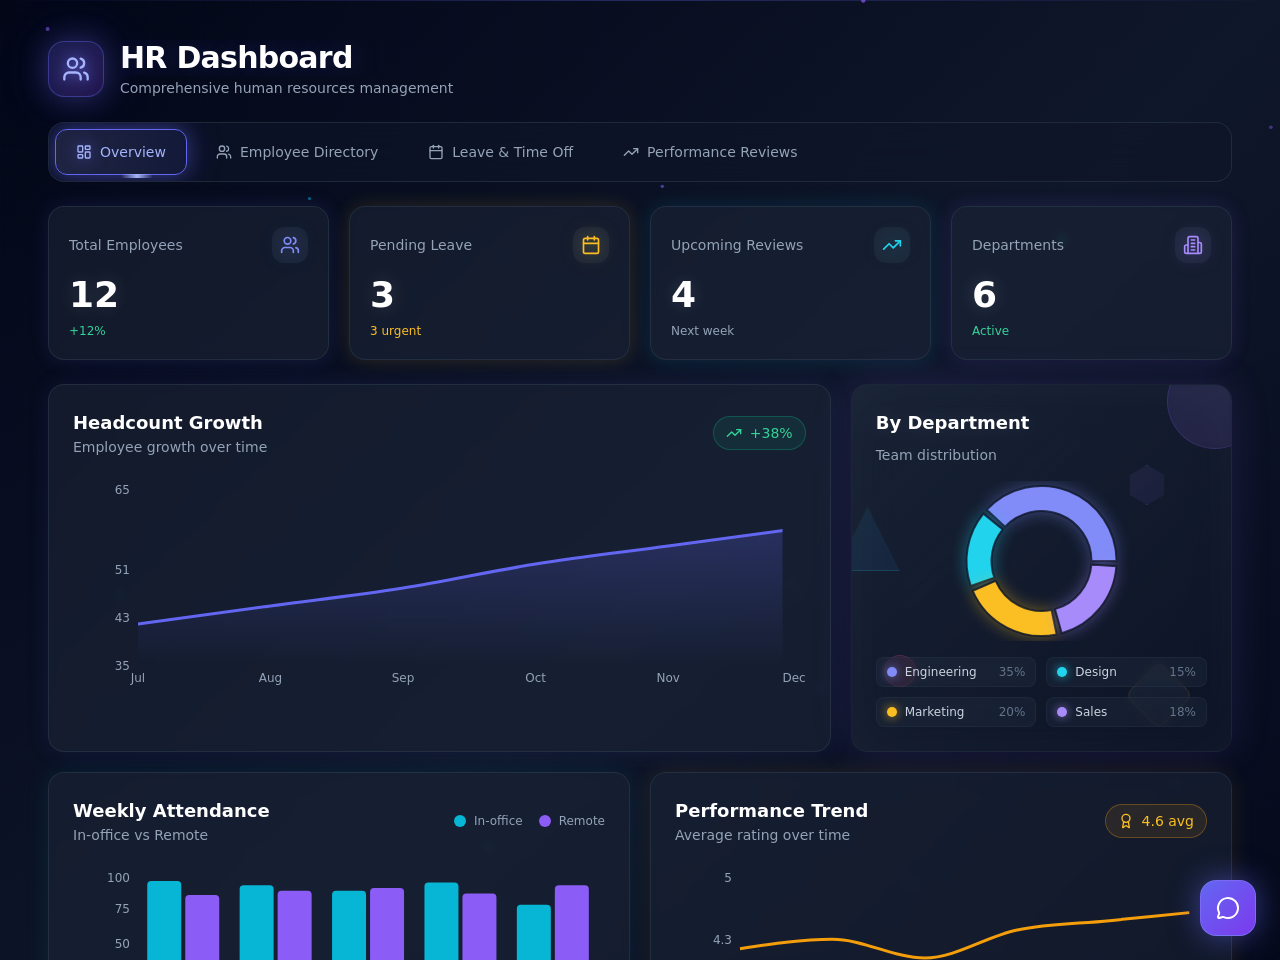The width and height of the screenshot is (1280, 960).
Task: Click the Total Employees users icon
Action: pos(290,245)
